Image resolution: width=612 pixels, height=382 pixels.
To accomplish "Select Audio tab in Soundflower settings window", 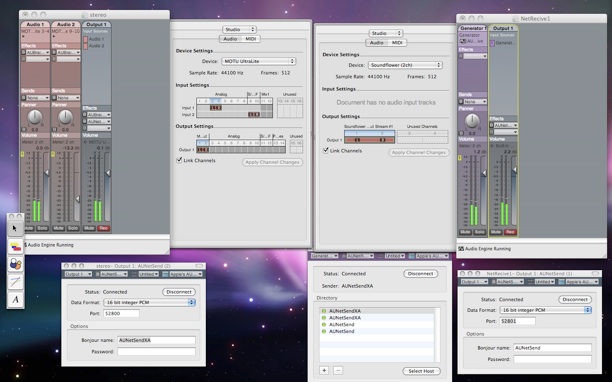I will tap(377, 43).
